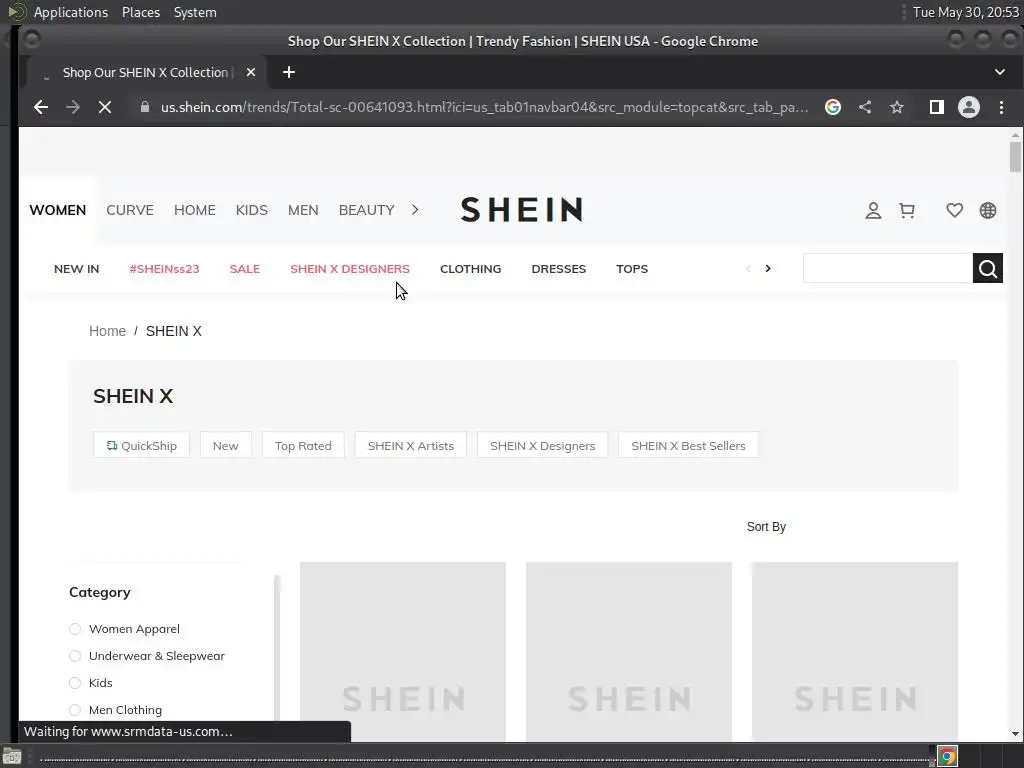Expand more top categories after BEAUTY
This screenshot has width=1024, height=768.
coord(415,210)
